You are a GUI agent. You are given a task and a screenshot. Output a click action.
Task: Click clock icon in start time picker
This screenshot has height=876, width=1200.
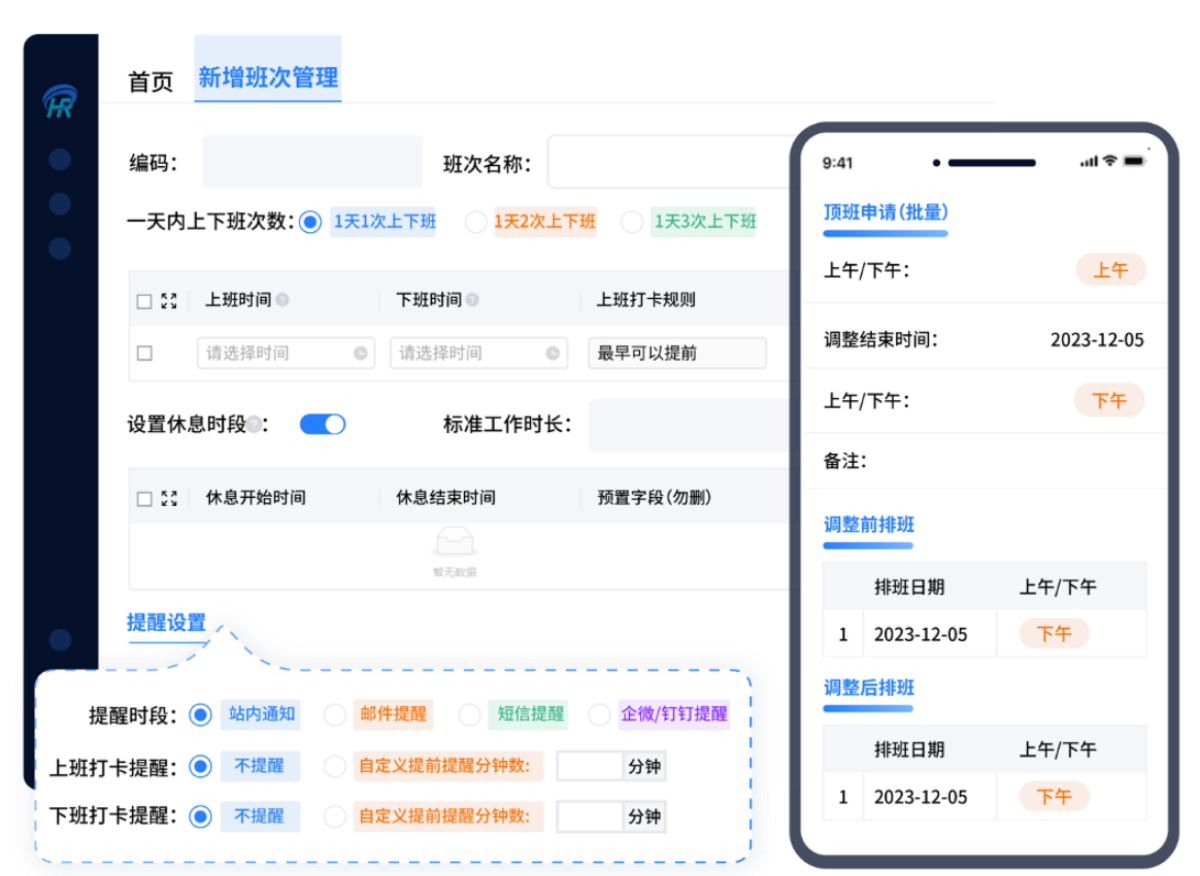(x=360, y=353)
